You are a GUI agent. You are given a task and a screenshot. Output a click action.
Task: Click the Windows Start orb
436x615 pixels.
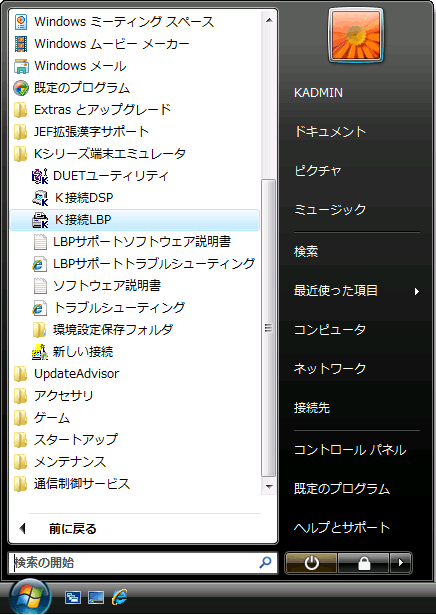[x=30, y=597]
